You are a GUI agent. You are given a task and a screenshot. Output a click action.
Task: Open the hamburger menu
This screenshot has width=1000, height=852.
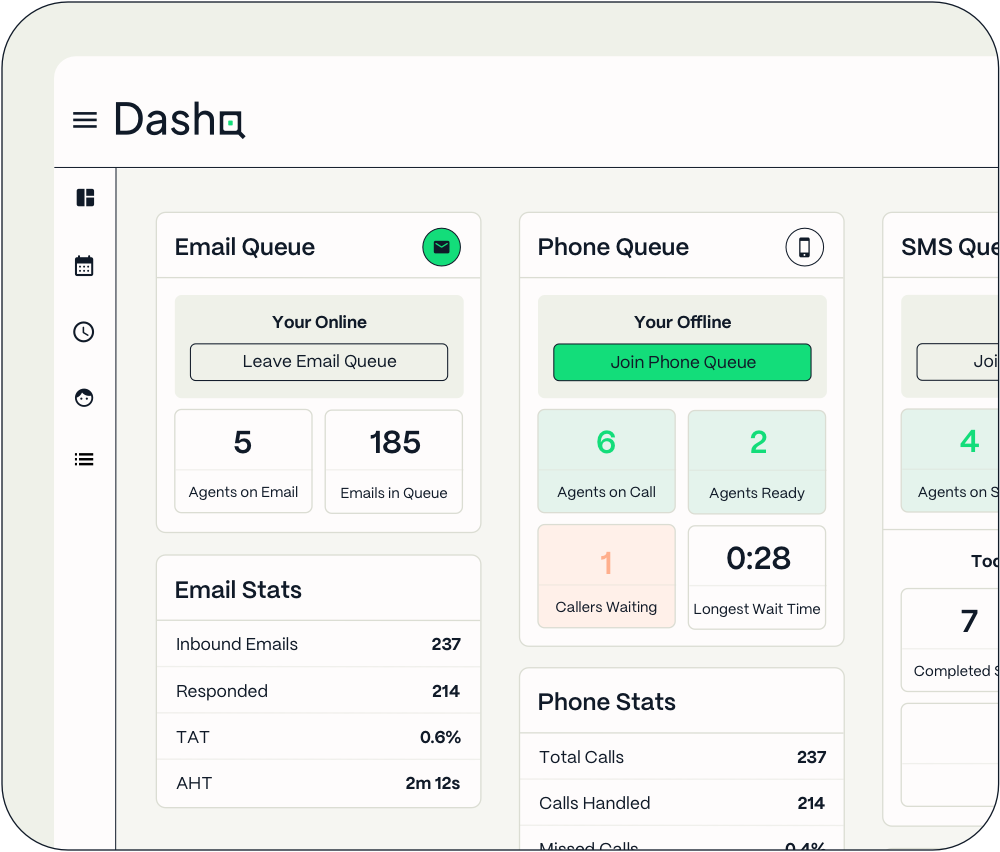point(85,120)
